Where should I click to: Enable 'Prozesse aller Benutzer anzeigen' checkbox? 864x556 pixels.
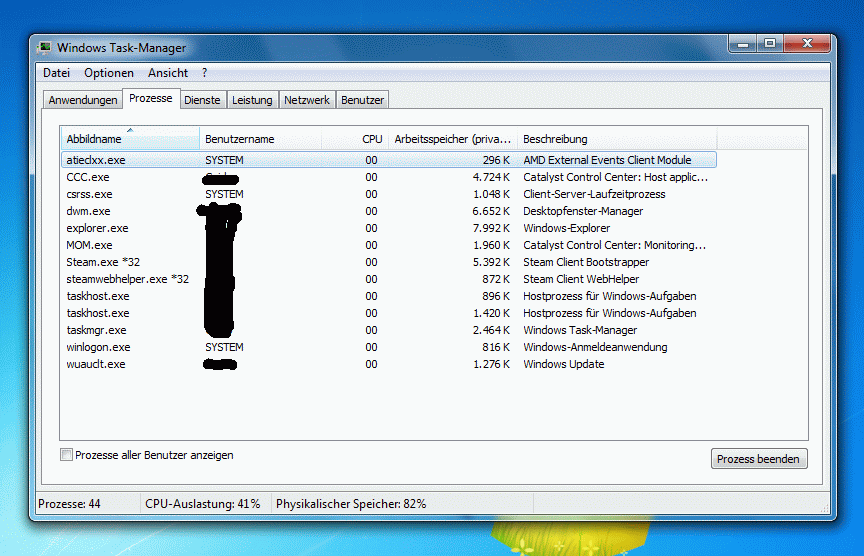[x=66, y=455]
